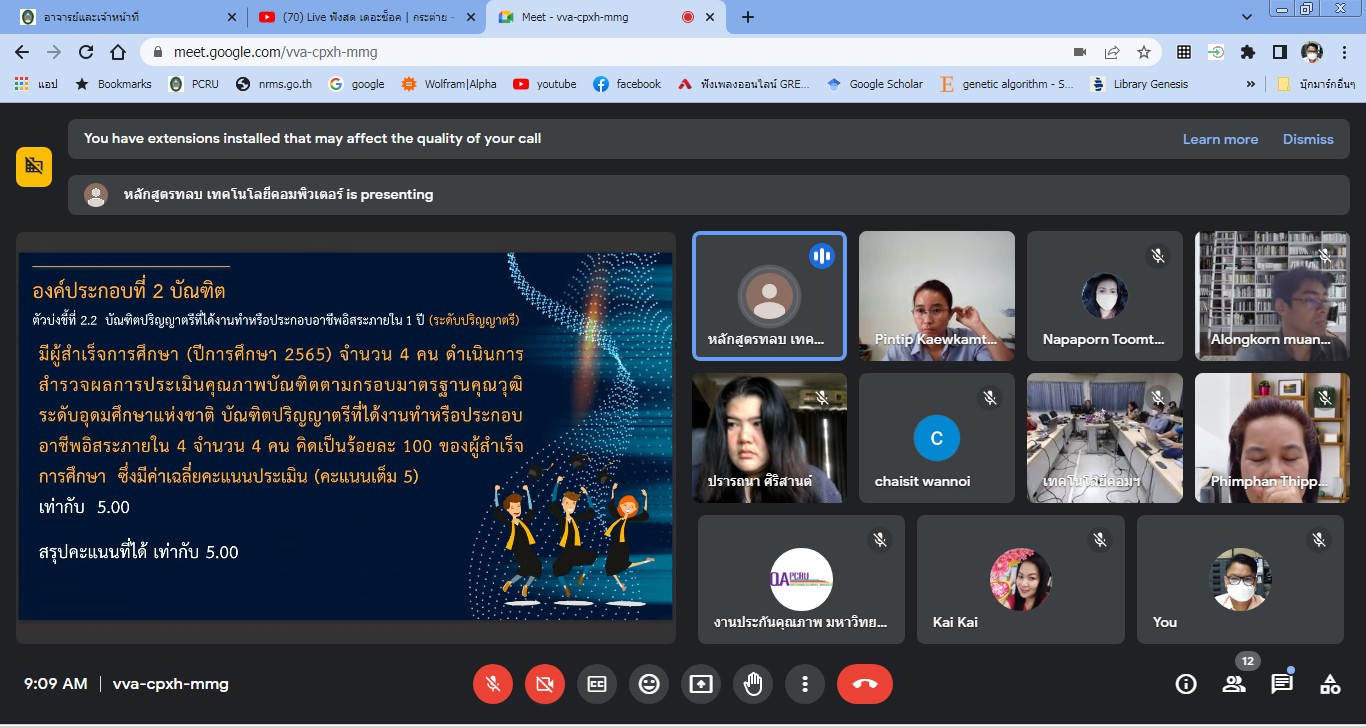Click the Learn more link
1366x728 pixels.
click(1220, 139)
